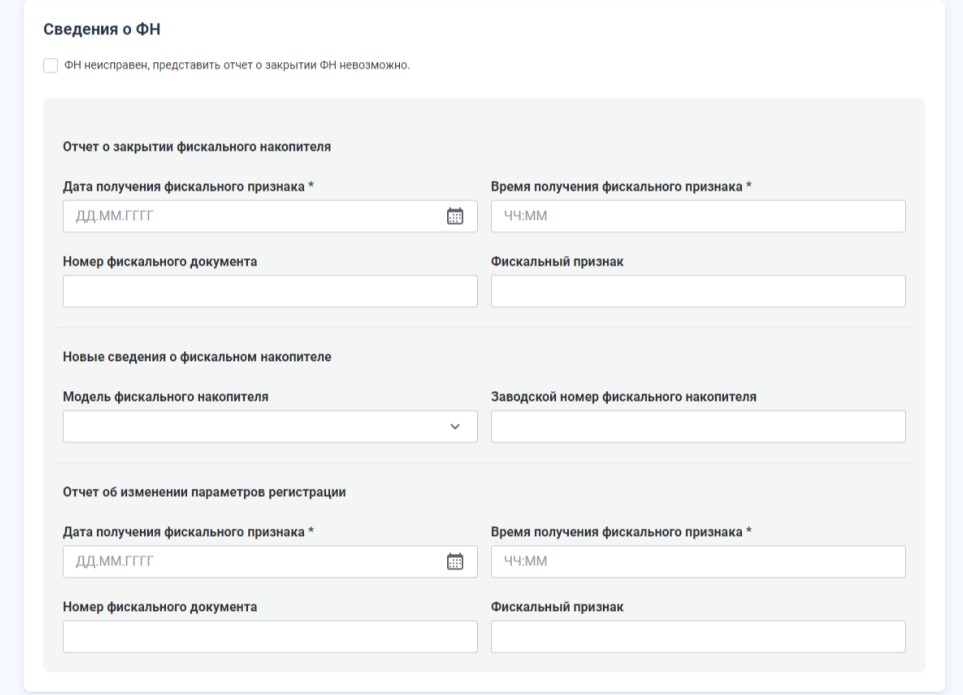The image size is (963, 695).
Task: Click registration change report time field ЧЧ:ММ
Action: point(698,561)
